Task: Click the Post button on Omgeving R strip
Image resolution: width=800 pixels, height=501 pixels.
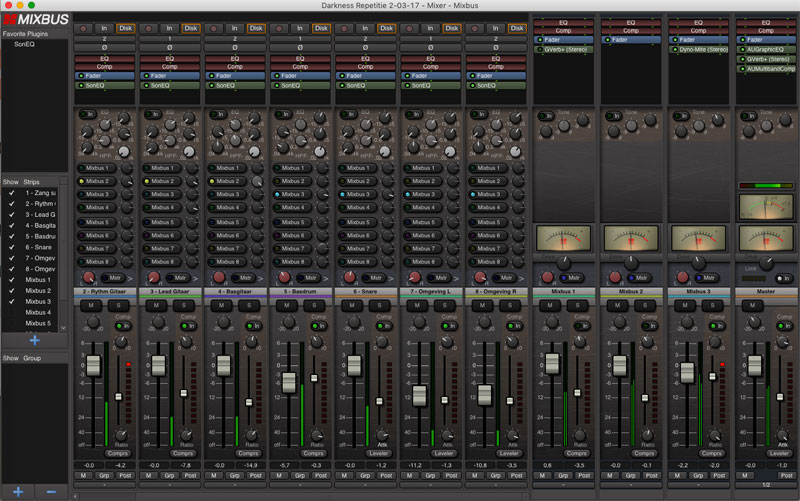Action: tap(516, 475)
